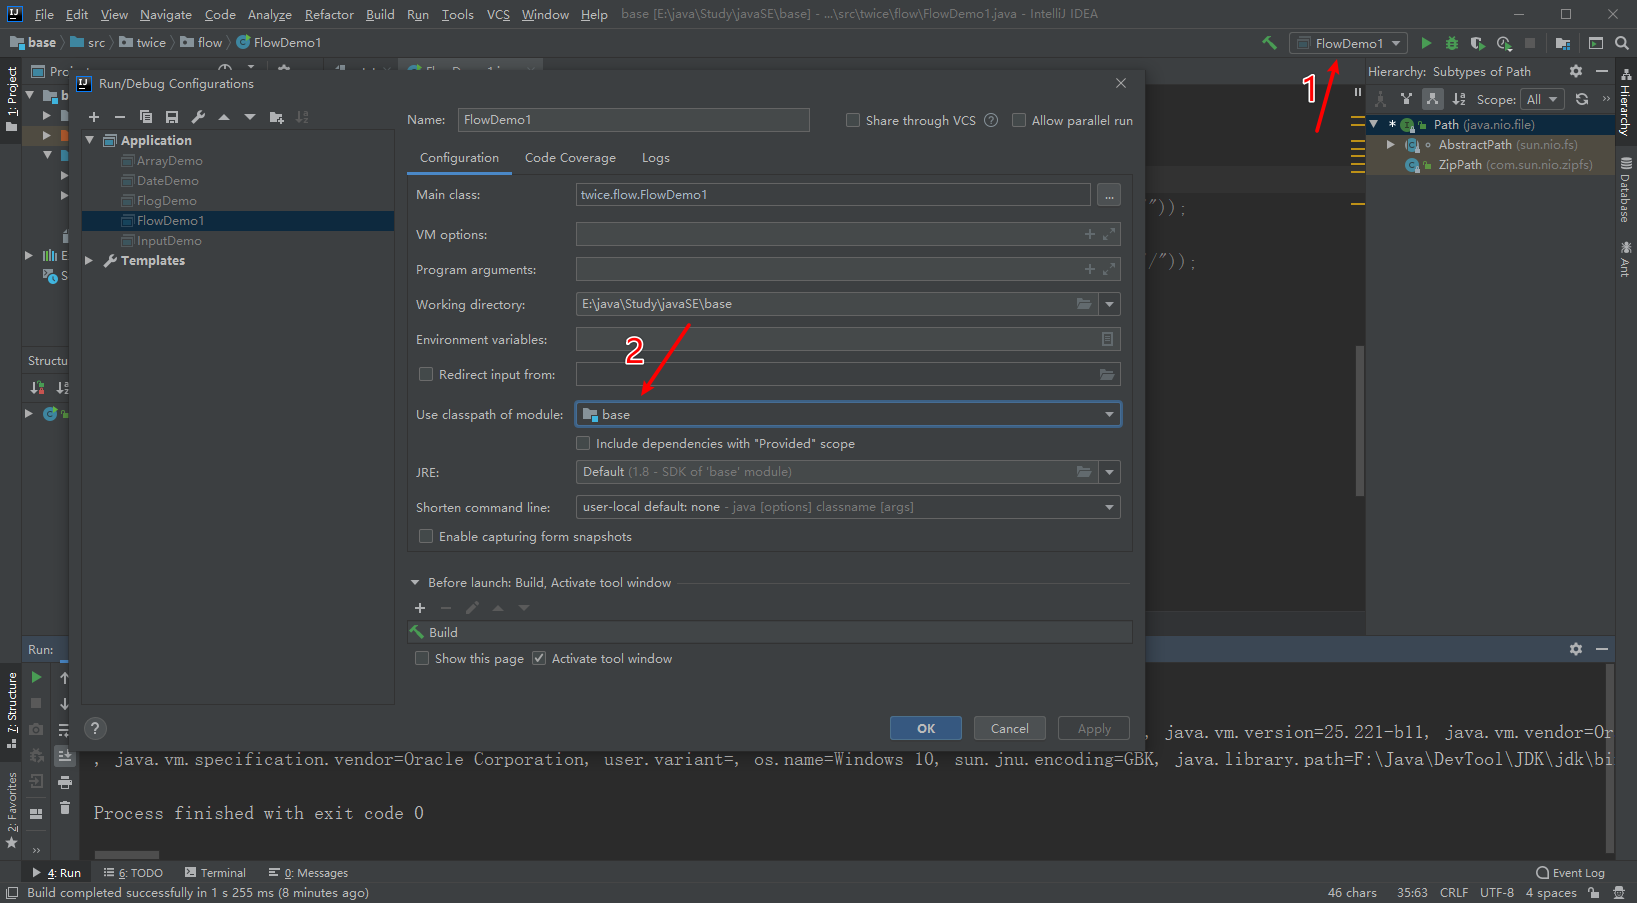Check Redirect input from option
The height and width of the screenshot is (903, 1637).
point(426,374)
